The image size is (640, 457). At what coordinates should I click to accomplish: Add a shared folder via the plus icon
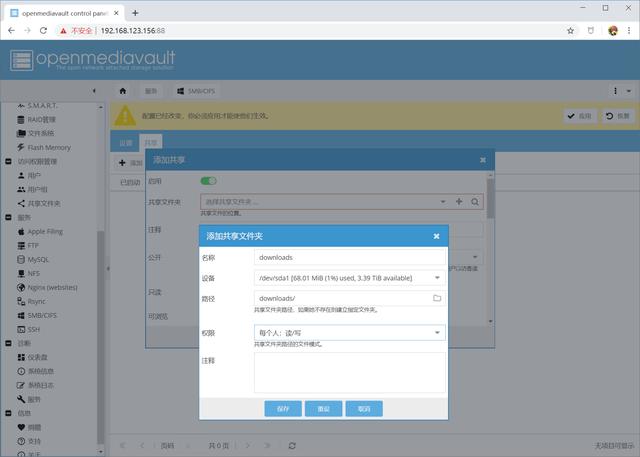pos(459,202)
